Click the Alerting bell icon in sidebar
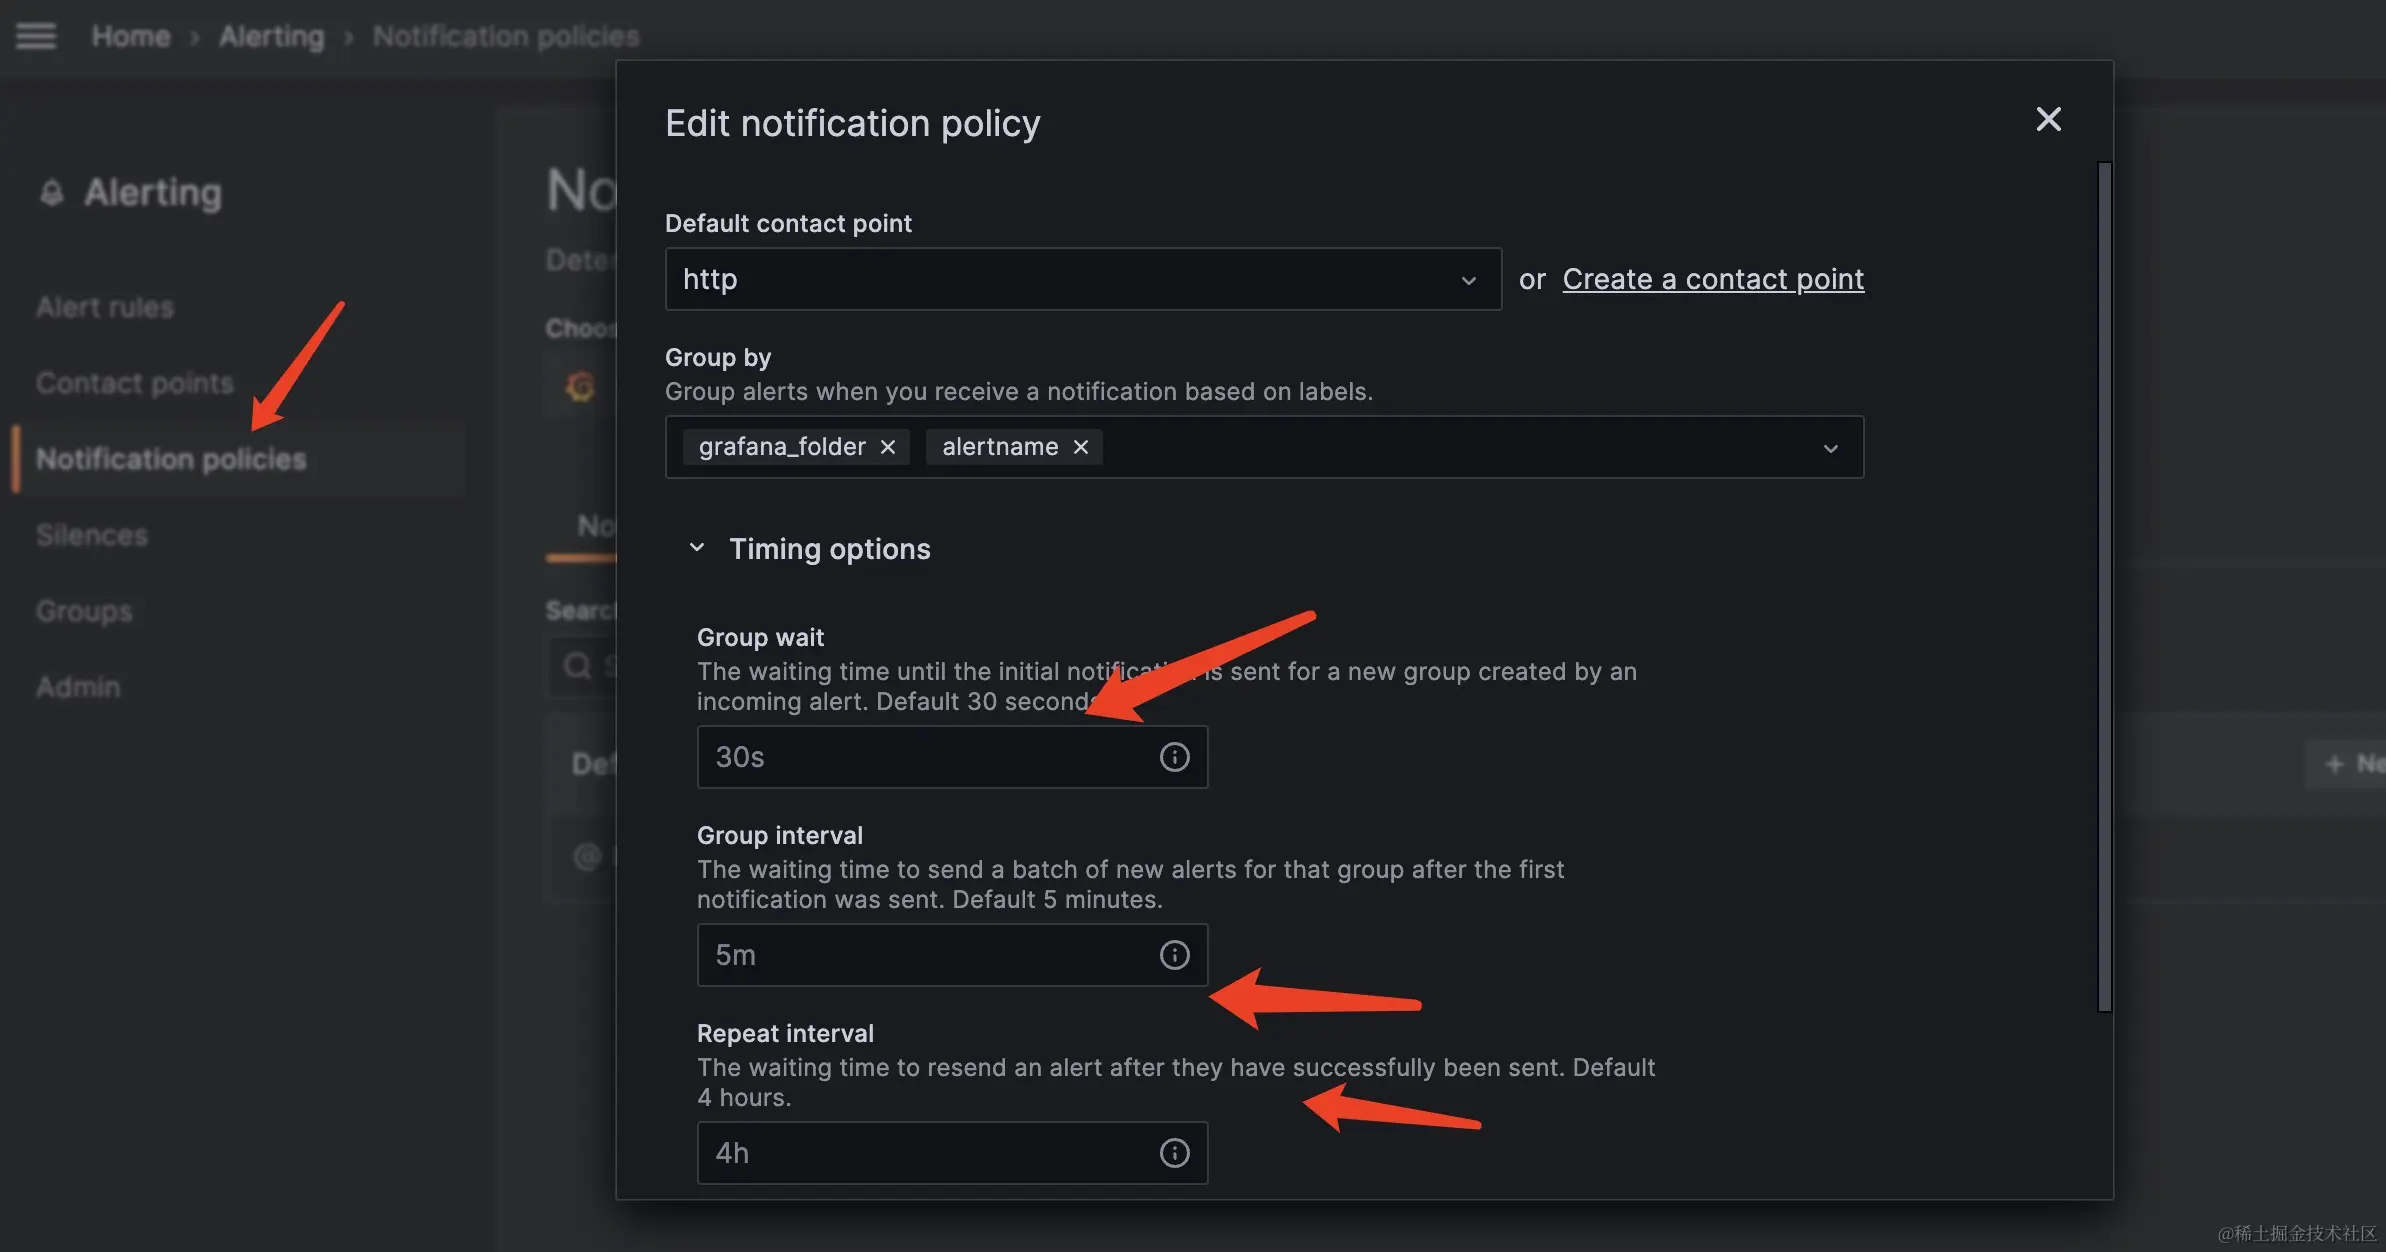 tap(51, 193)
